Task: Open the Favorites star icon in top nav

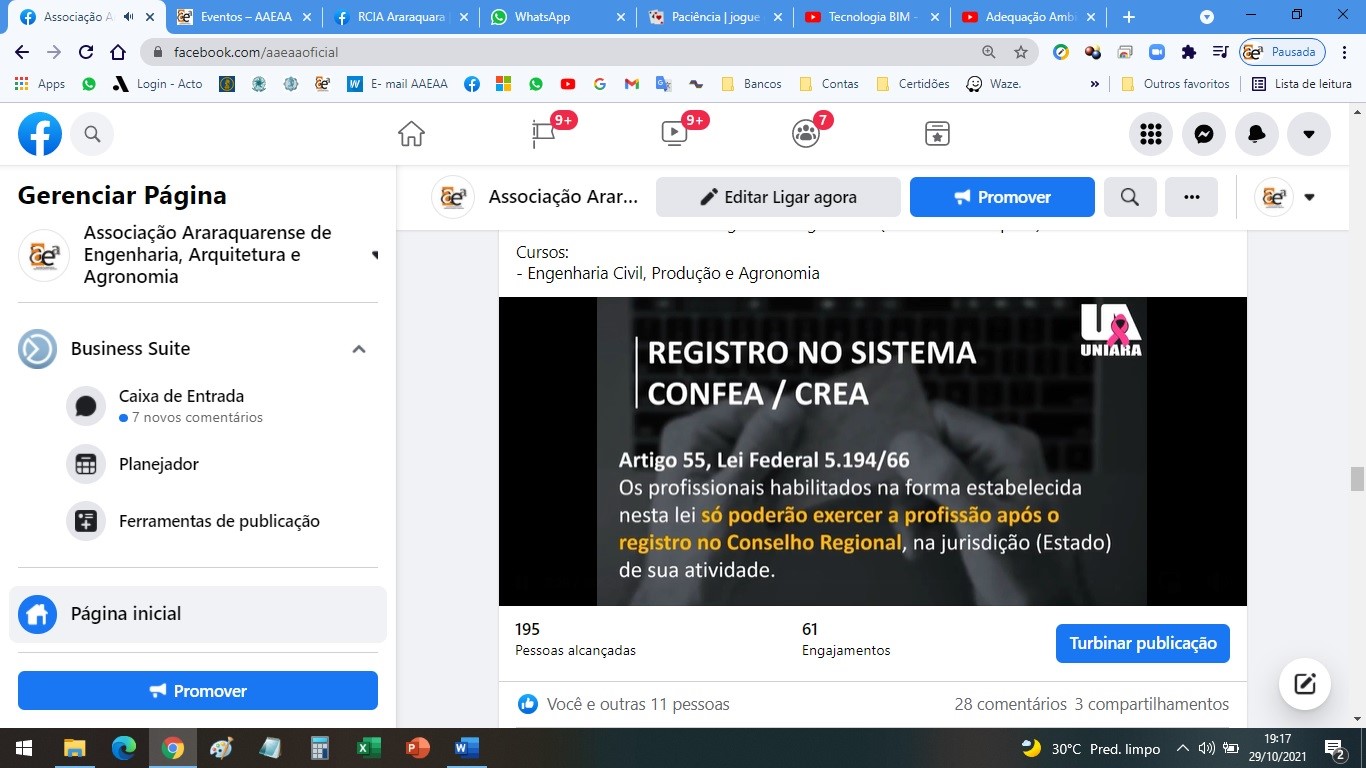Action: [x=937, y=134]
